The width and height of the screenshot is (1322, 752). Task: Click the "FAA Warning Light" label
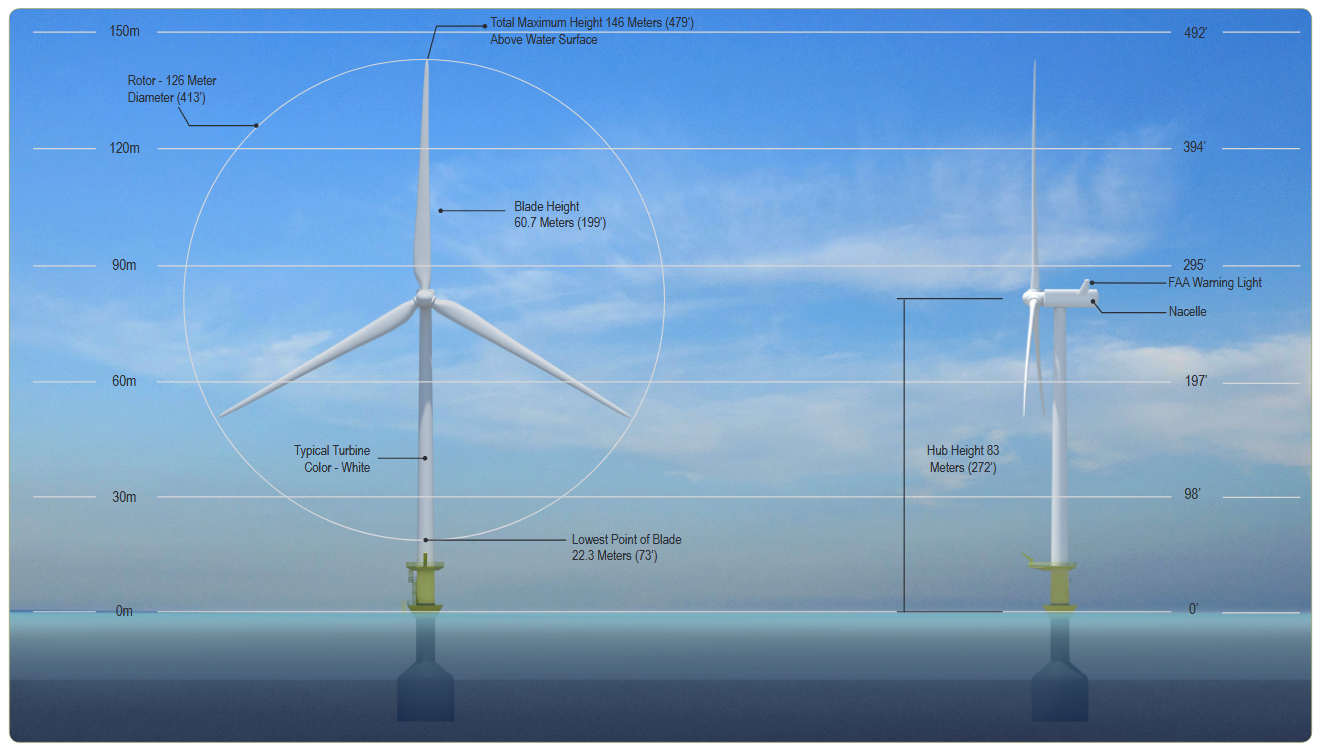pos(1214,283)
